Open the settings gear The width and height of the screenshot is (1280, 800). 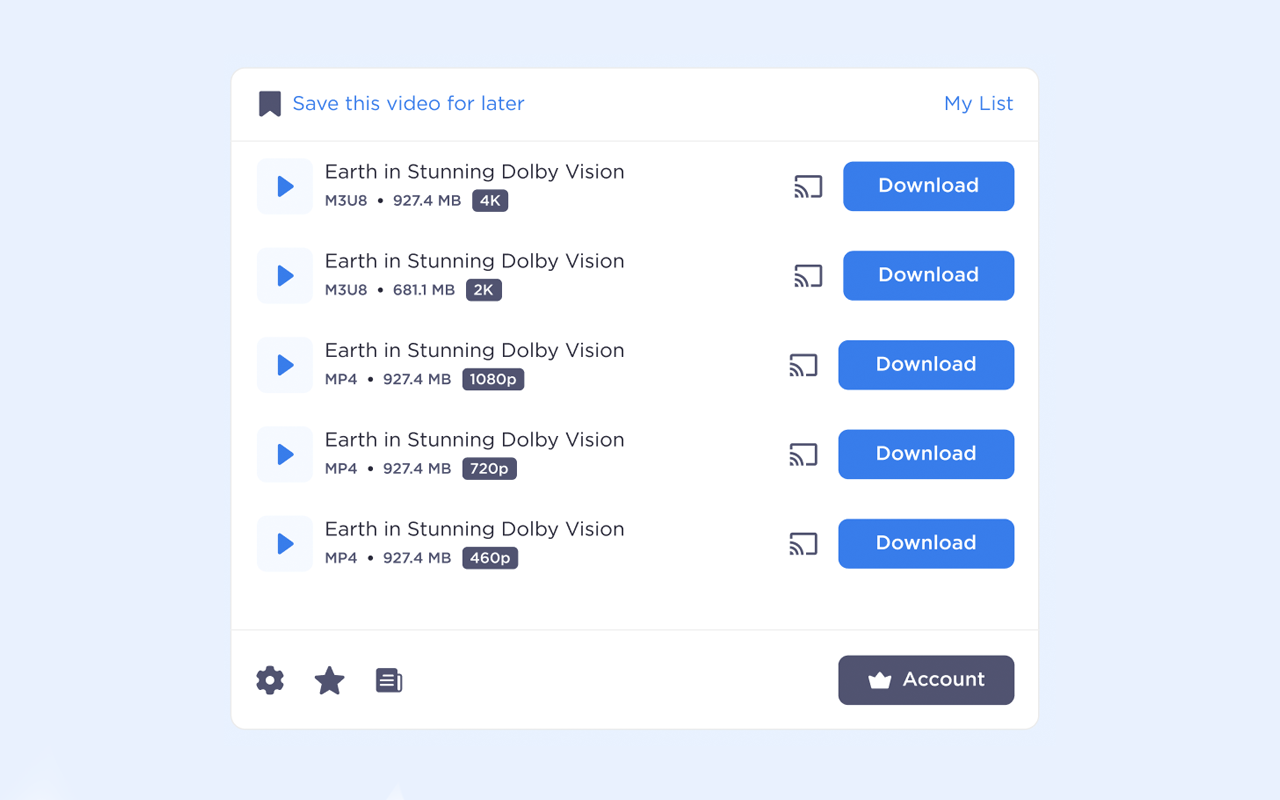point(269,680)
